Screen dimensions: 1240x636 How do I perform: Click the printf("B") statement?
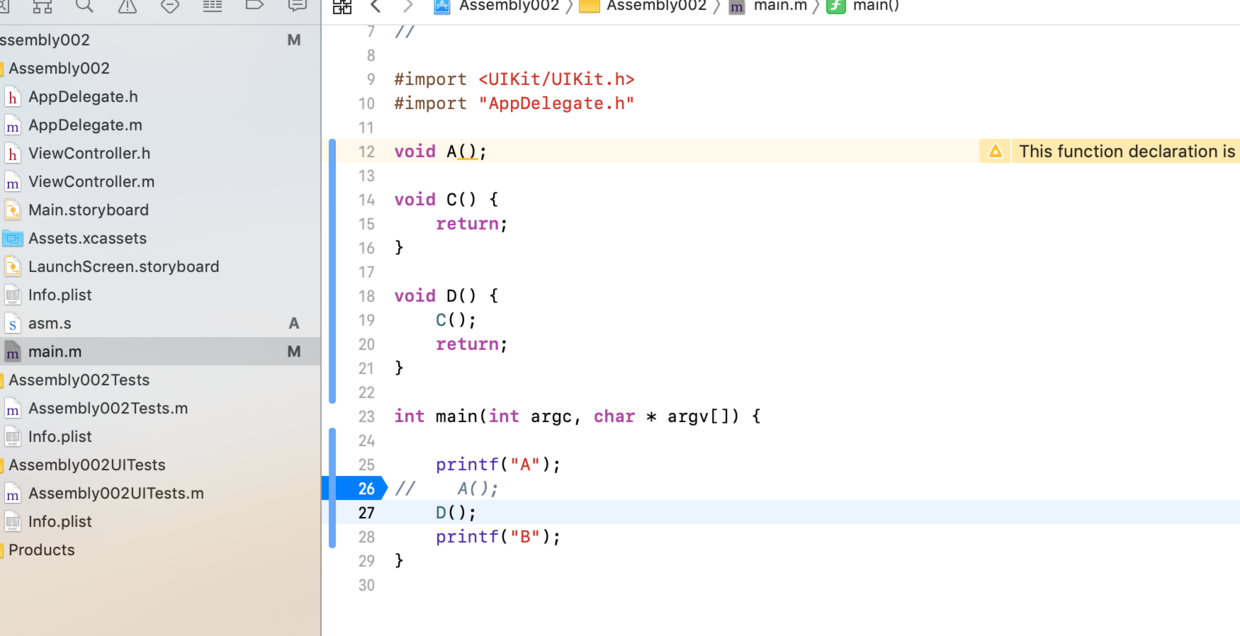pos(498,537)
